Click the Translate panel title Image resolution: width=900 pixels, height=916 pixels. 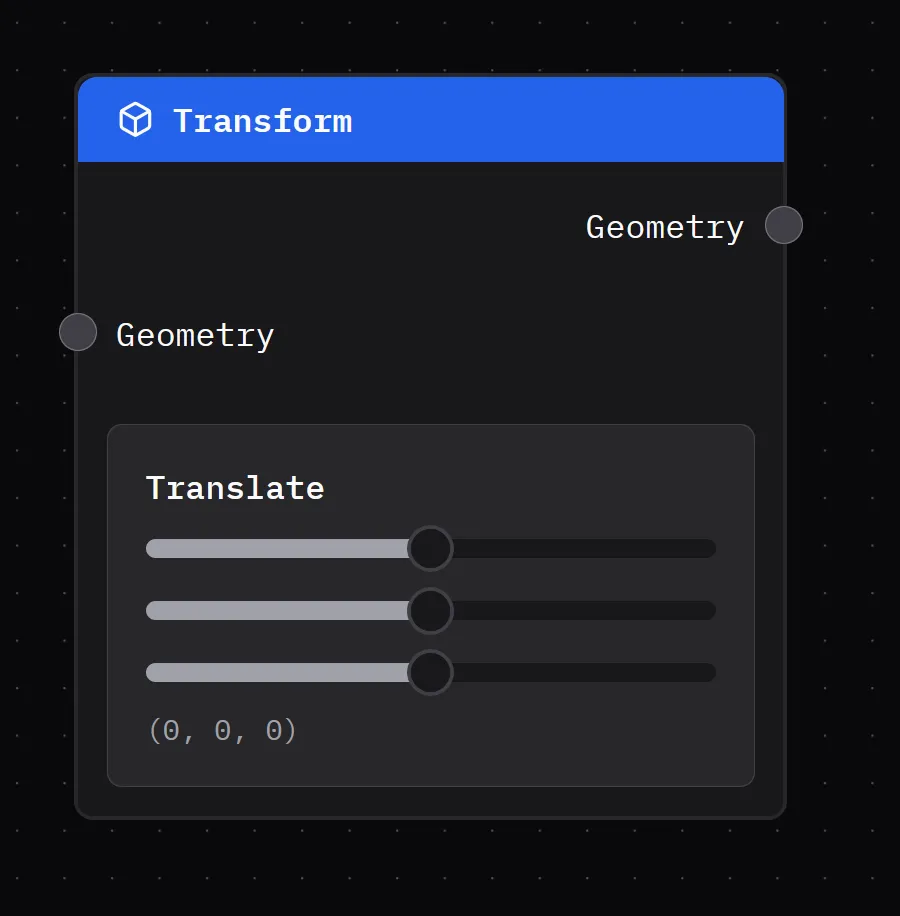[235, 488]
